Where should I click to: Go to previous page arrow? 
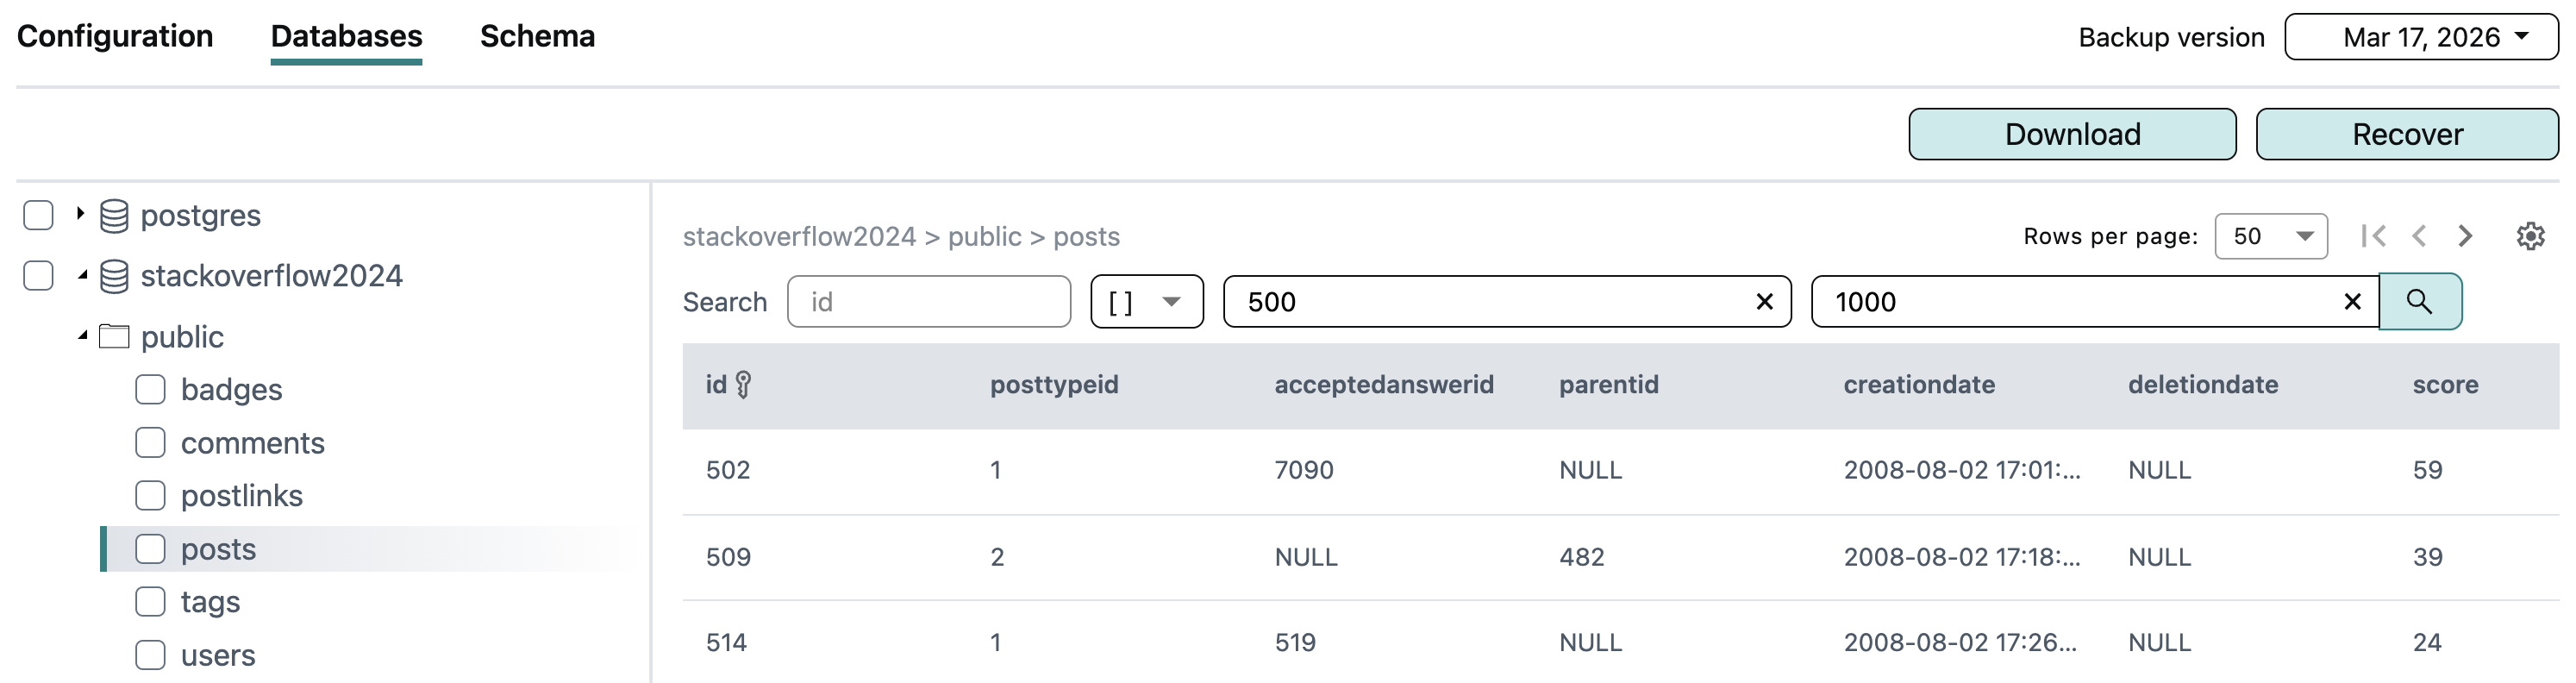(x=2419, y=236)
